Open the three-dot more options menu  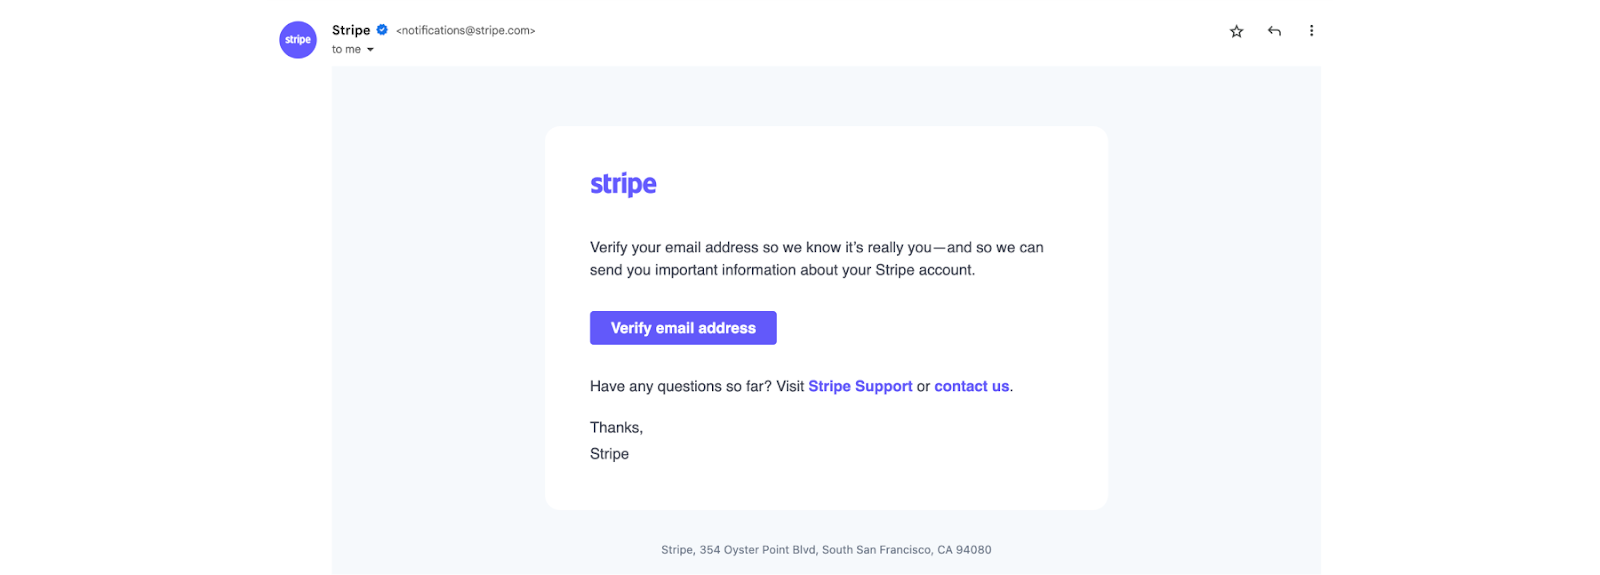pos(1311,31)
